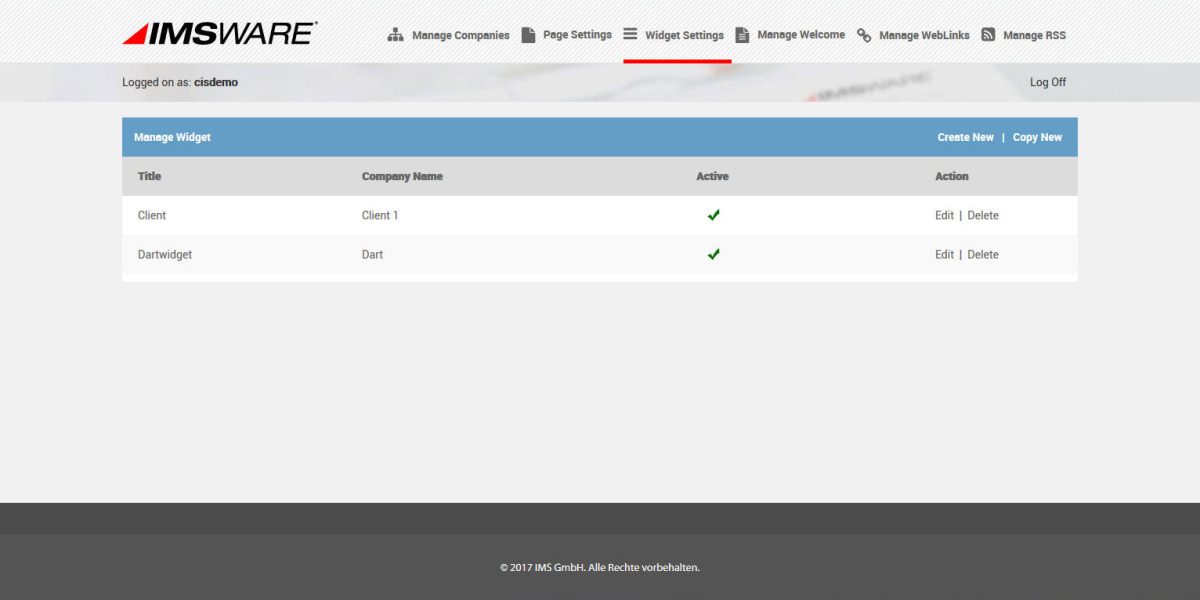Viewport: 1200px width, 600px height.
Task: Click the Manage Companies hierarchy icon
Action: click(x=394, y=33)
